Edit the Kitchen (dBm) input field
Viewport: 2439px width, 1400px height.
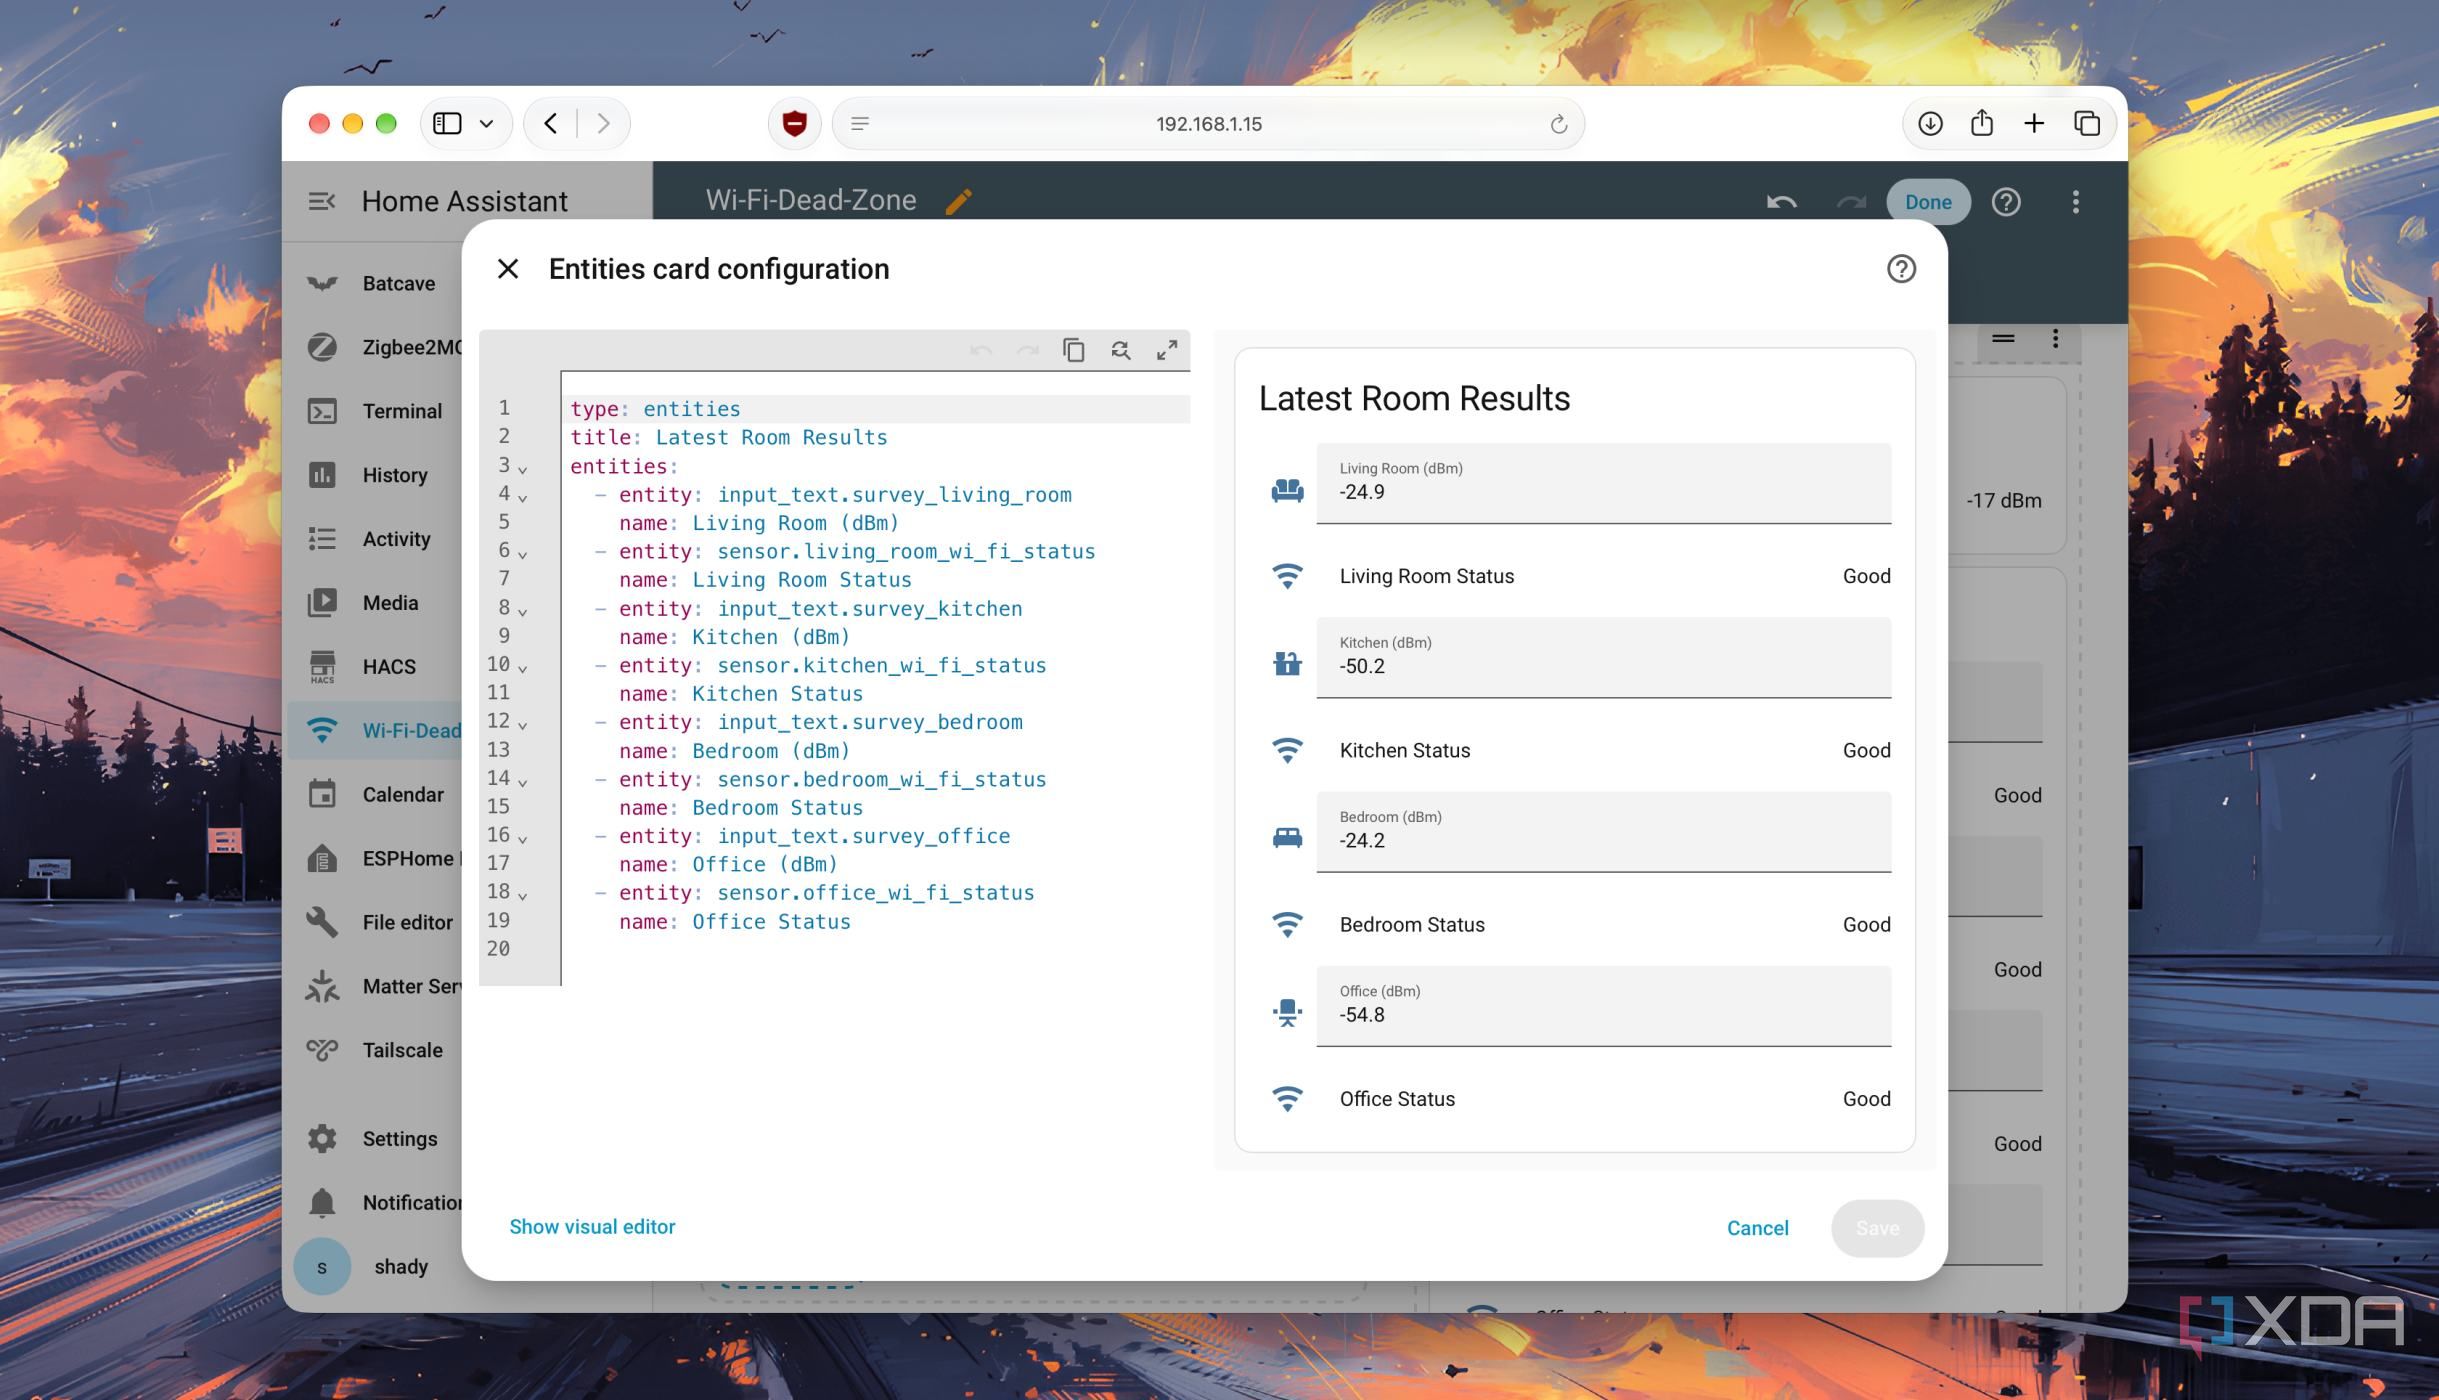1603,657
